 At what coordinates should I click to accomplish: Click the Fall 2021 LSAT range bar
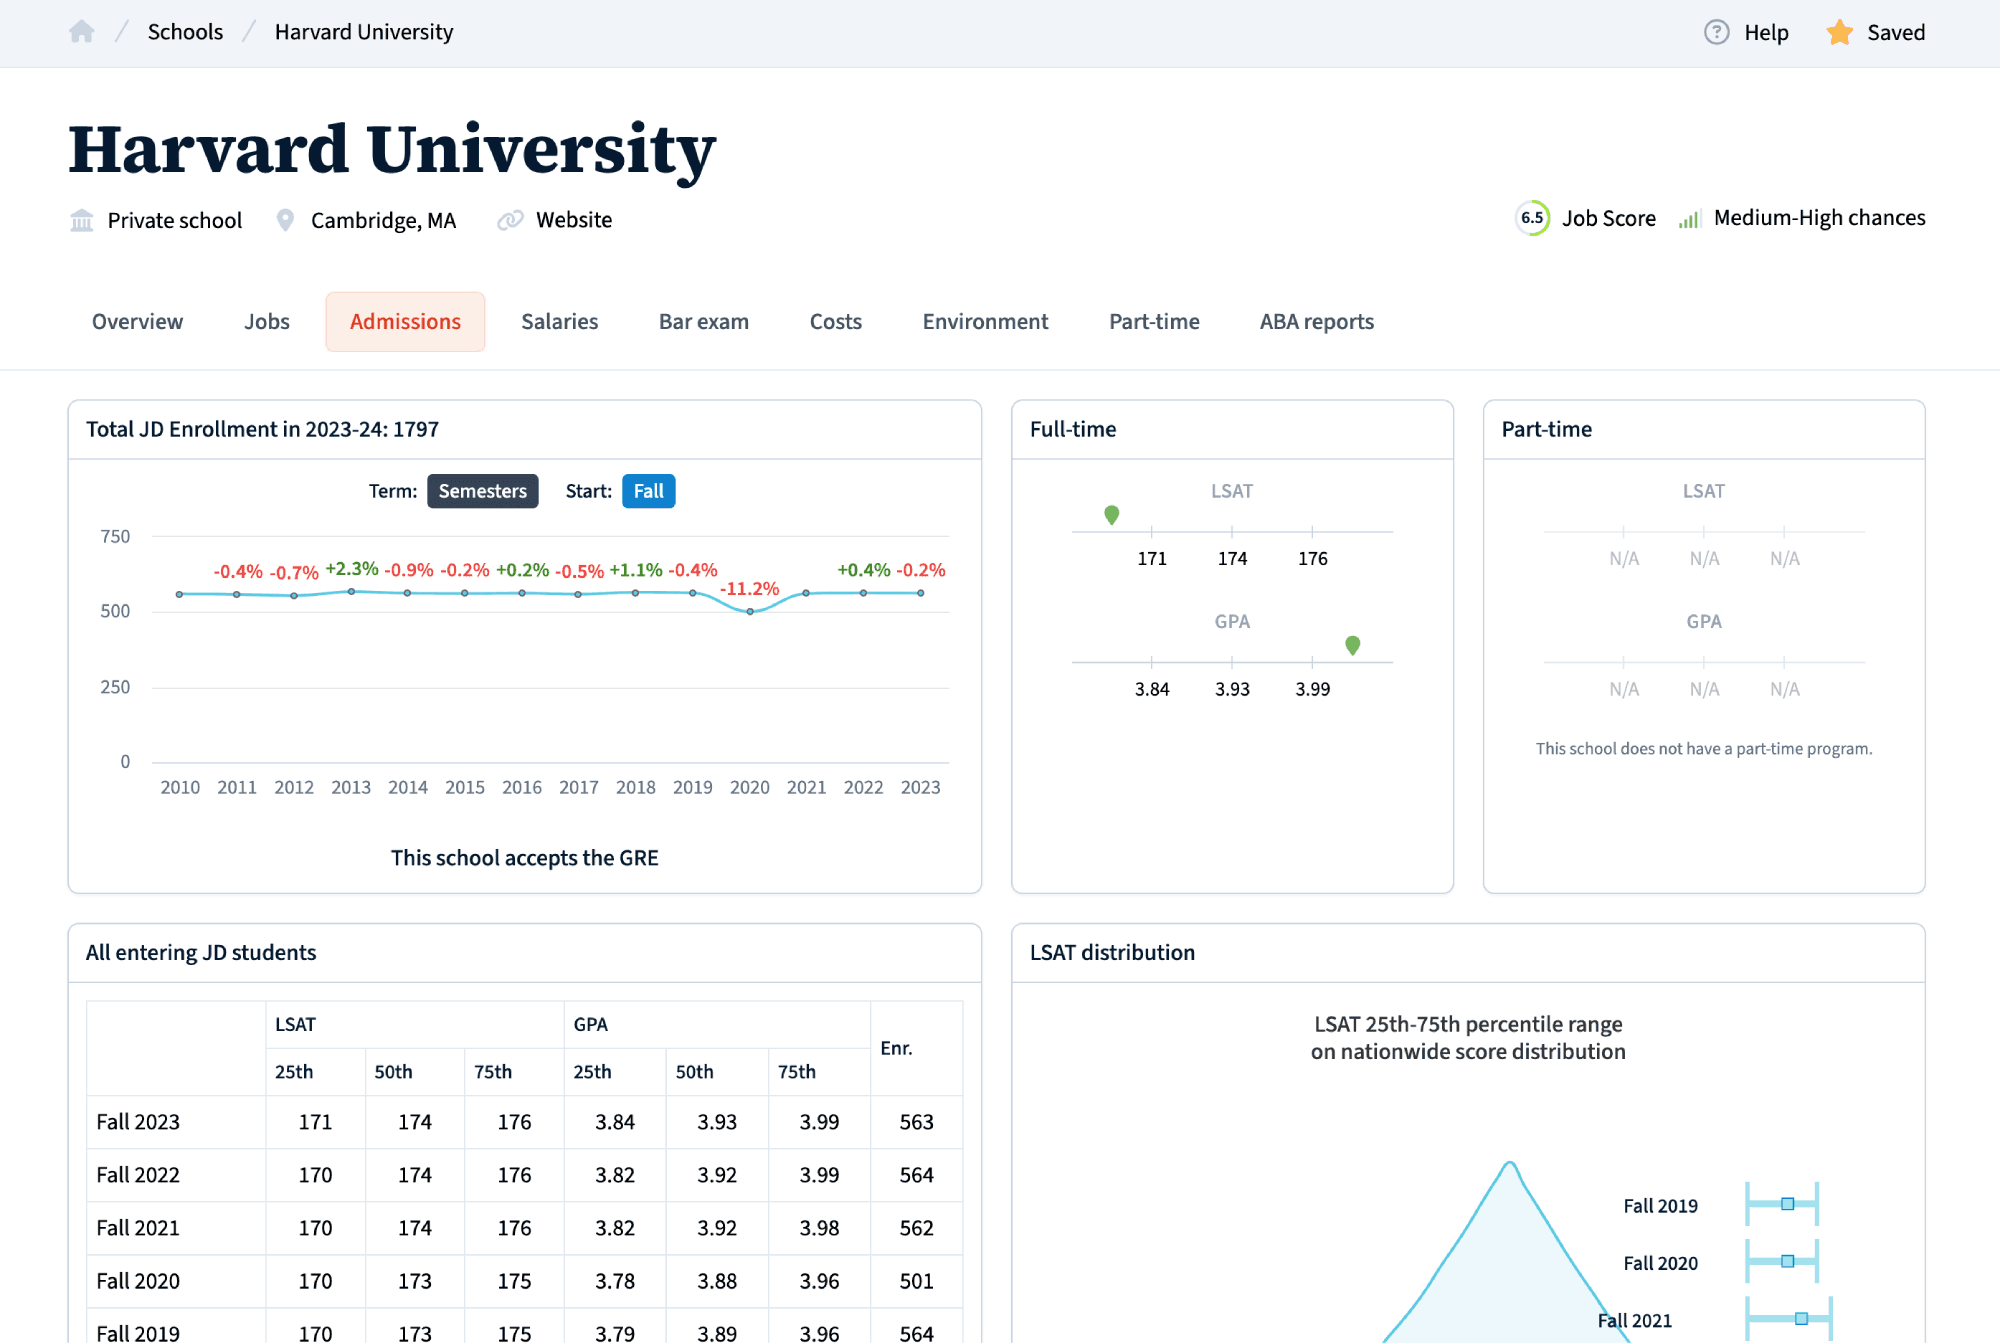1789,1319
